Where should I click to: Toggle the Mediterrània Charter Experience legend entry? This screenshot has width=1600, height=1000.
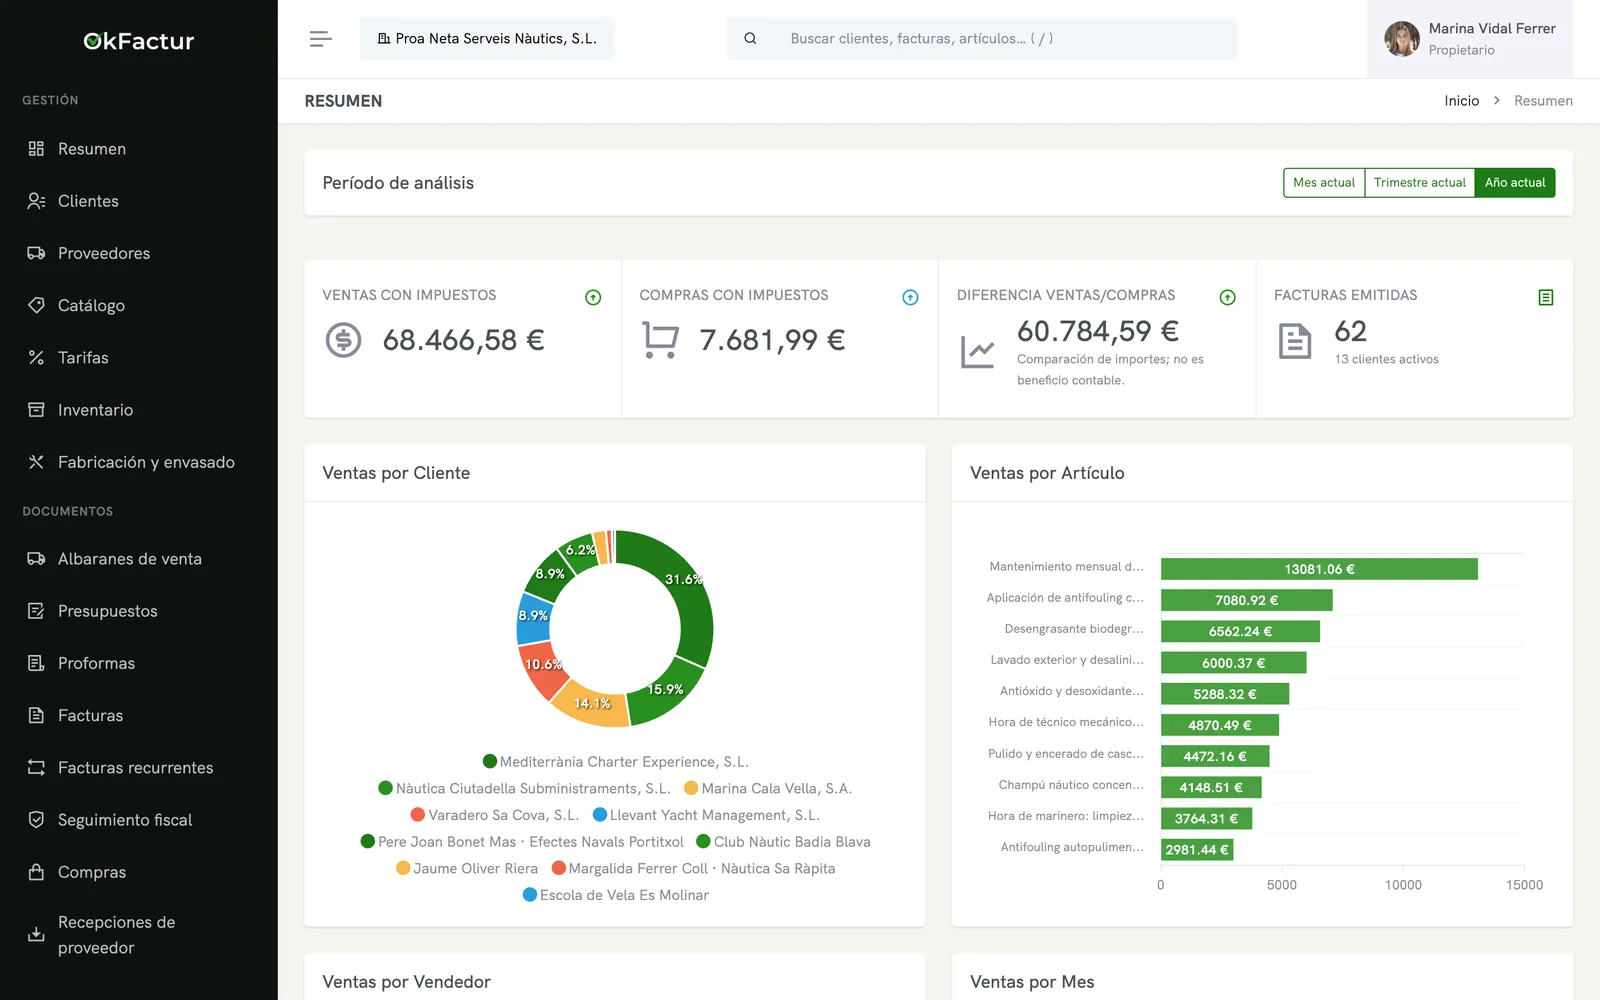tap(615, 762)
